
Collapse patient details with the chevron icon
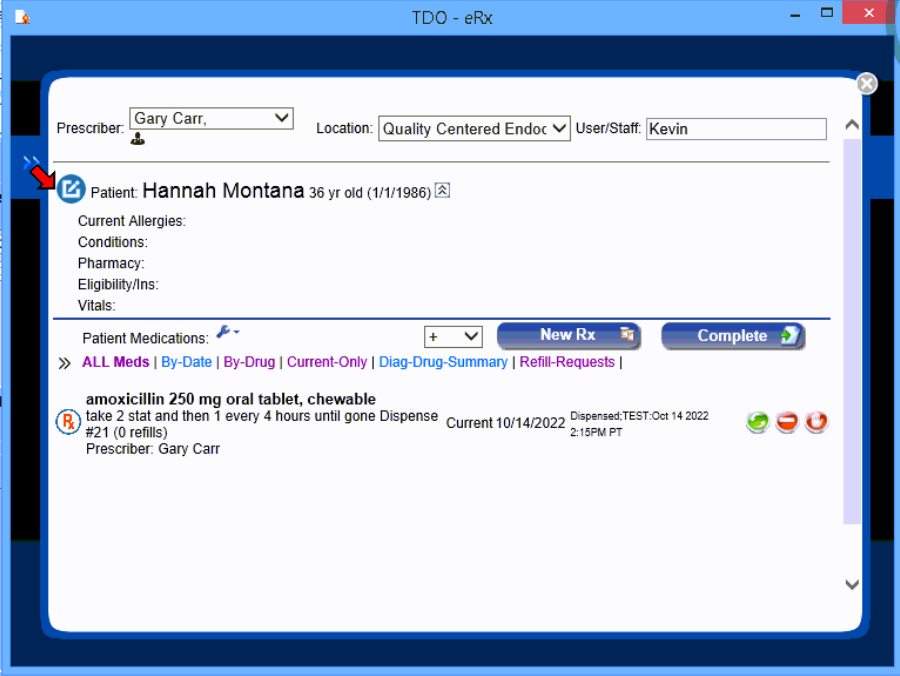pos(442,190)
